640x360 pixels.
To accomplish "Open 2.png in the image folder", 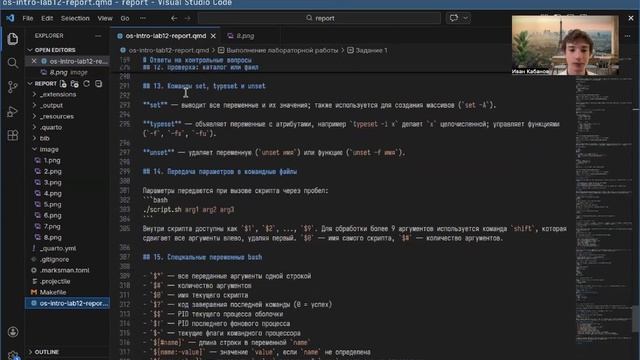I will tap(52, 171).
